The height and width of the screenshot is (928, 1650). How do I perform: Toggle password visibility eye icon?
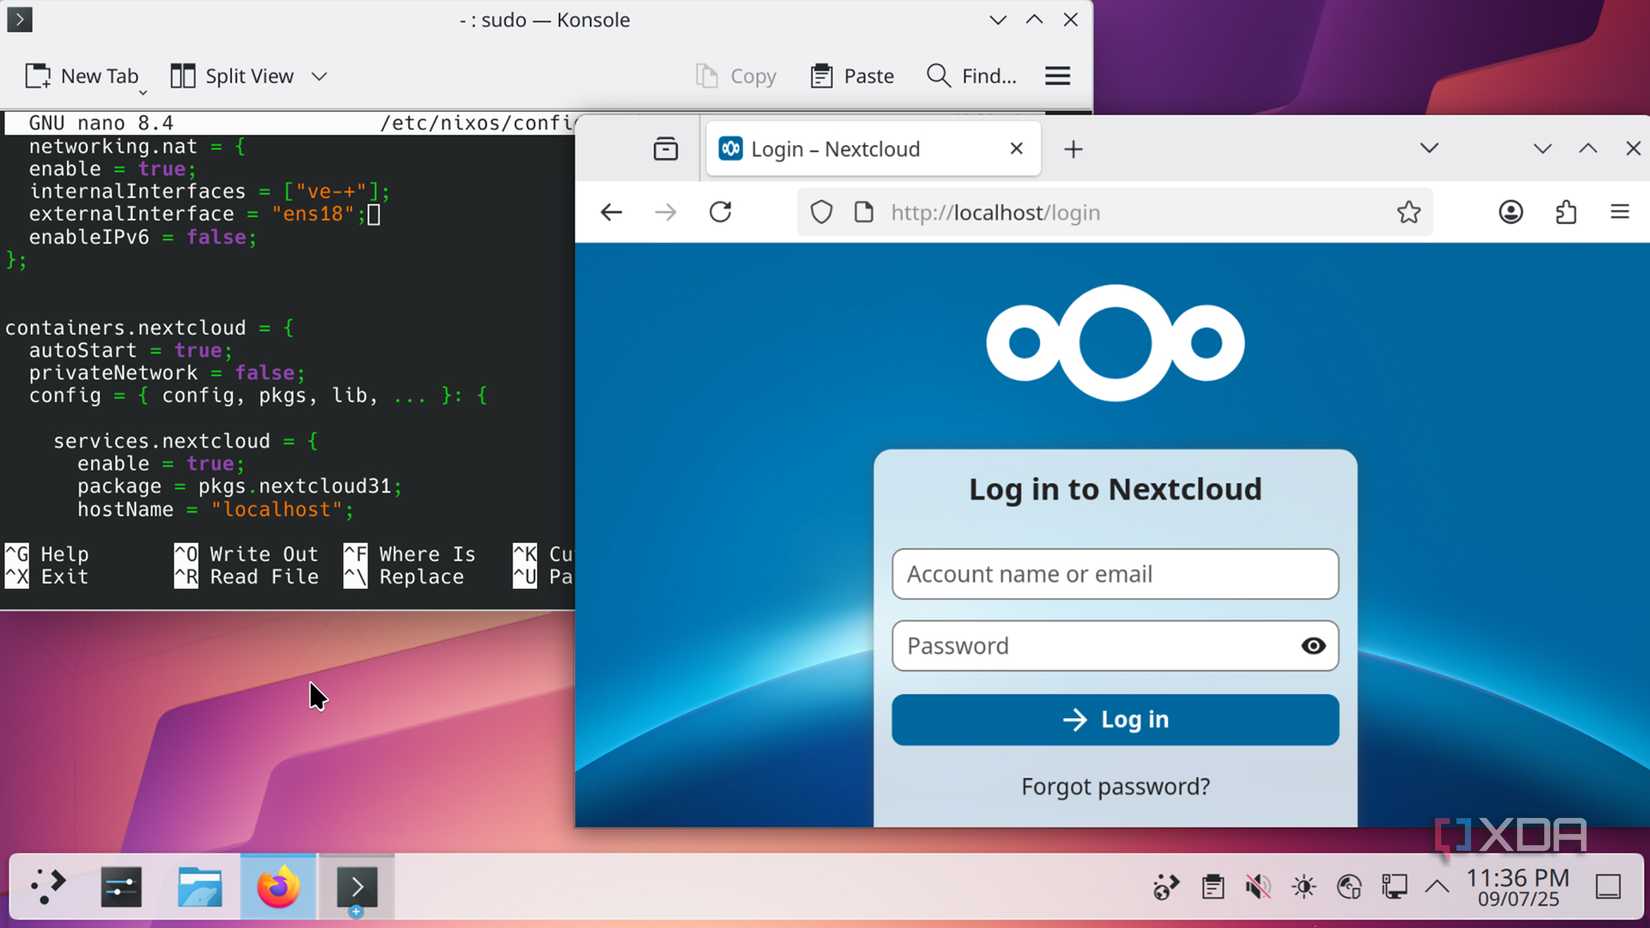[1313, 646]
